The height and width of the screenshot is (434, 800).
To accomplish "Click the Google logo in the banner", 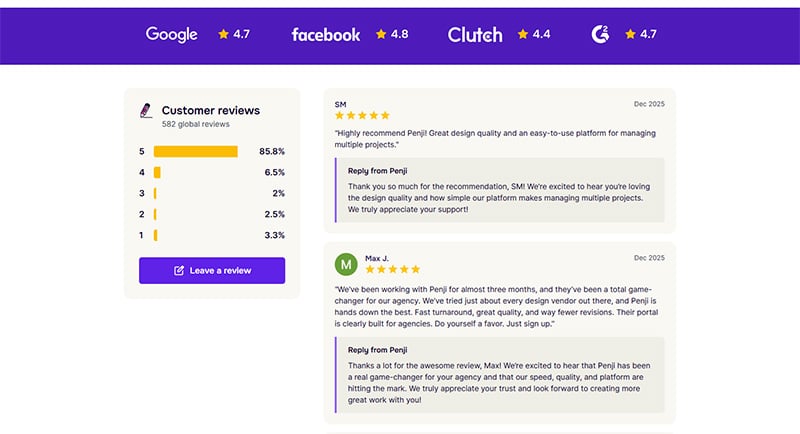I will [x=171, y=34].
